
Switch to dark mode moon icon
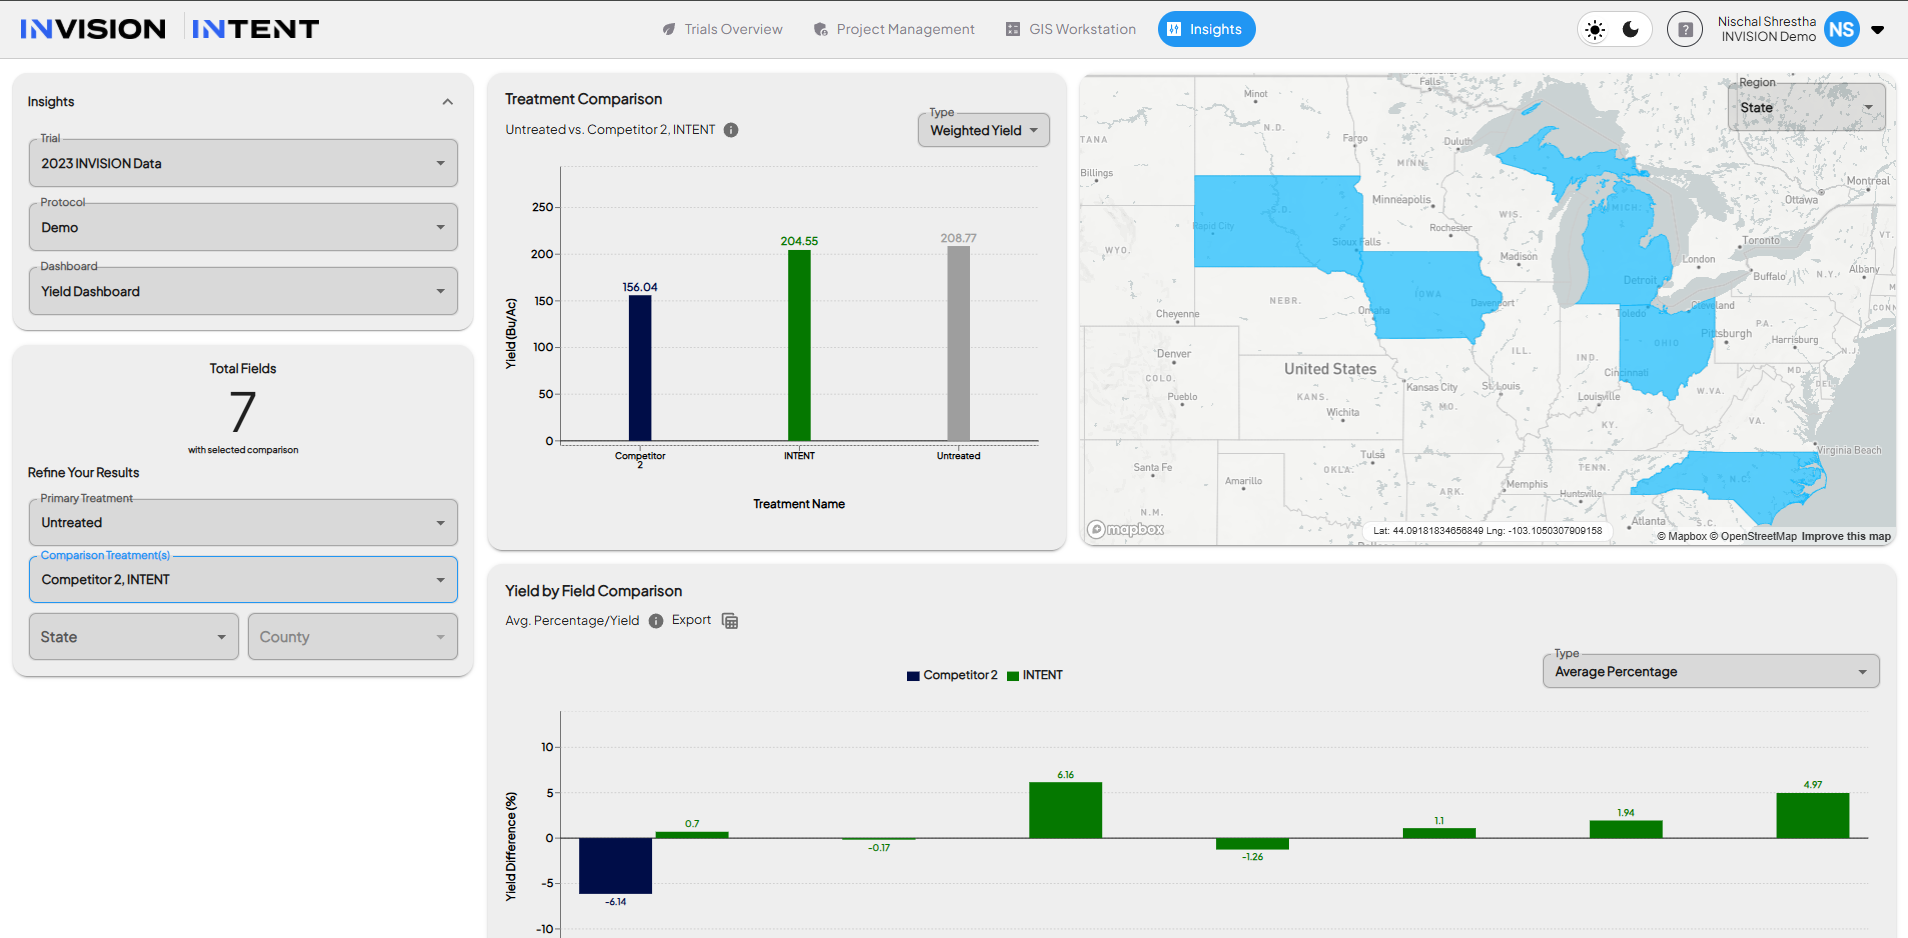[x=1631, y=29]
